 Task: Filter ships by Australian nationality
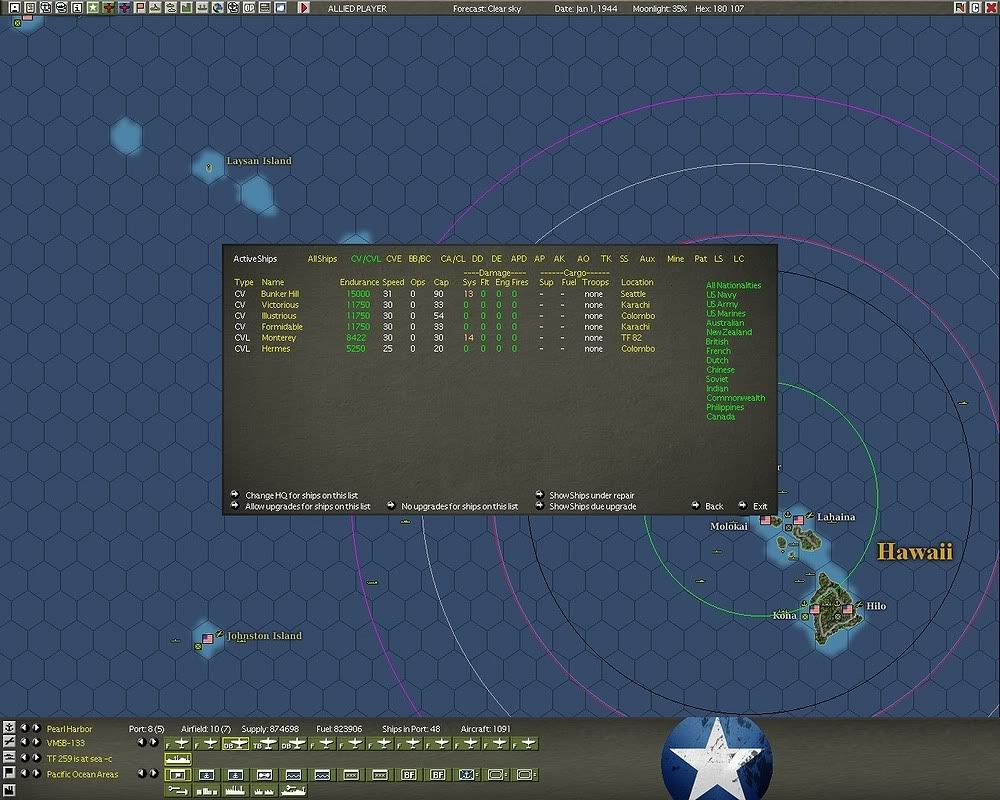pos(724,323)
